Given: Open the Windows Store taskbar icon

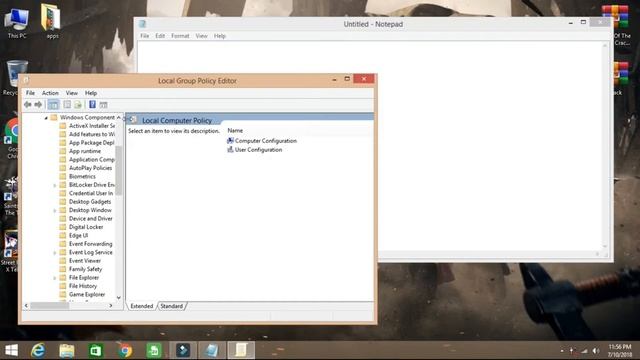Looking at the screenshot, I should [x=96, y=350].
